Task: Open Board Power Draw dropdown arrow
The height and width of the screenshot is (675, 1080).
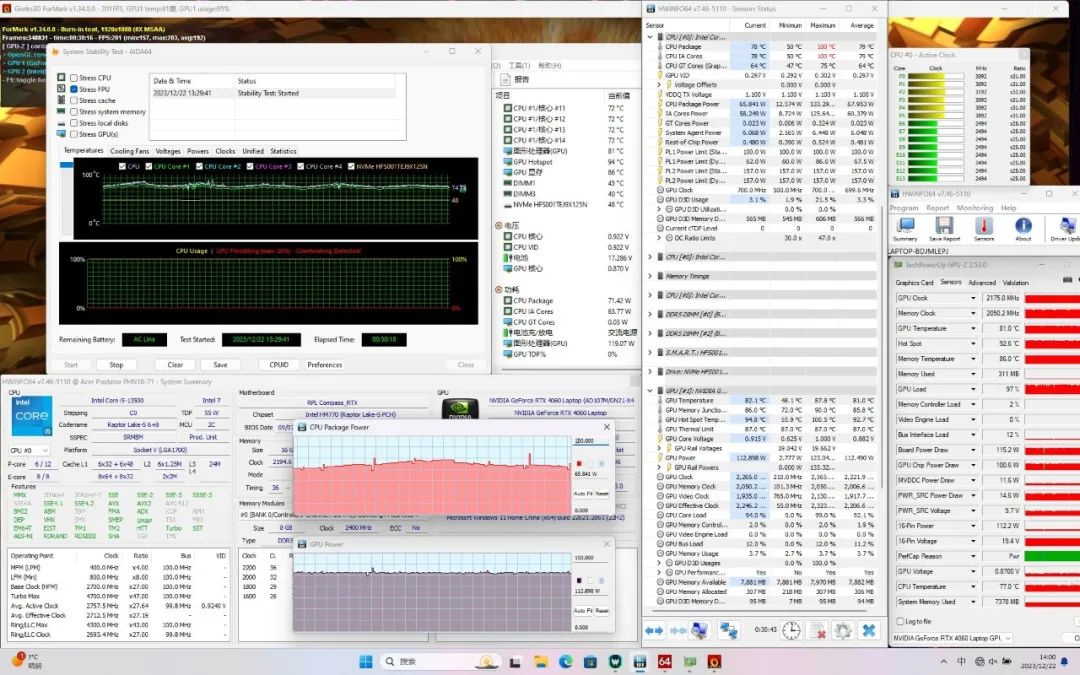Action: 973,450
